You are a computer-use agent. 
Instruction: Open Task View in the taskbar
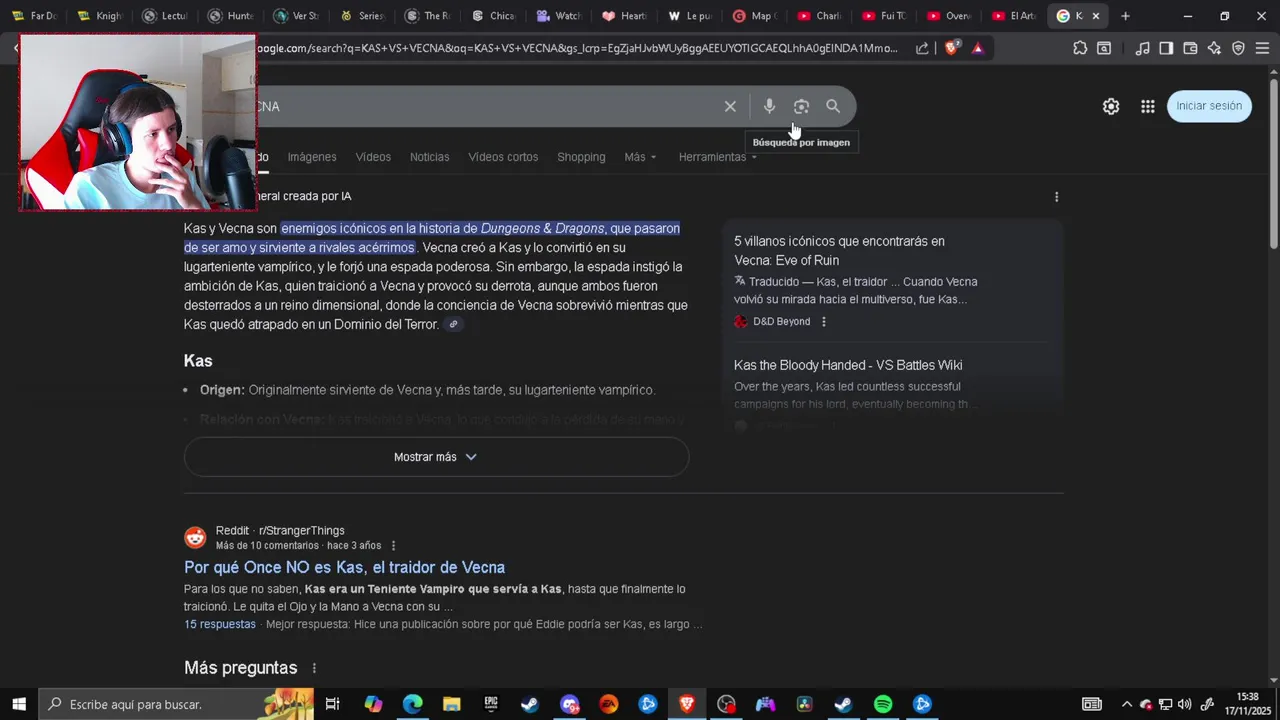click(333, 704)
